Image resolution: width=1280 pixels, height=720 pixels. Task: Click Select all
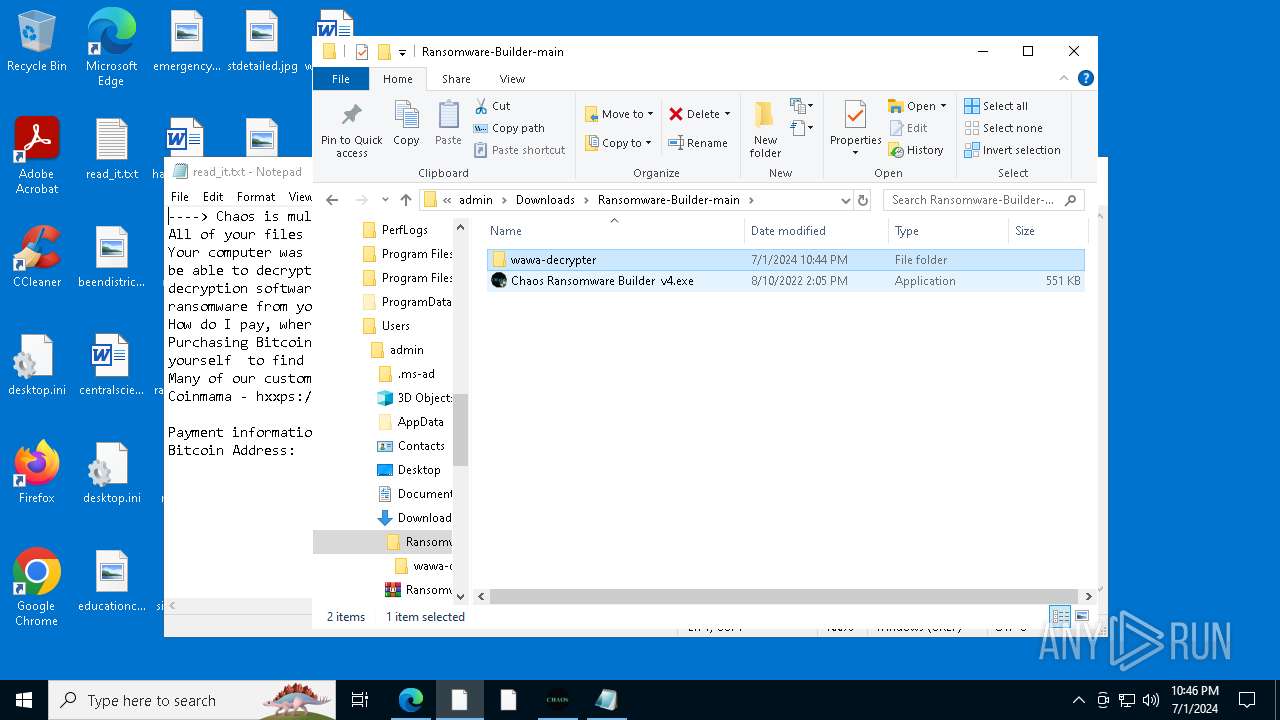pos(996,106)
